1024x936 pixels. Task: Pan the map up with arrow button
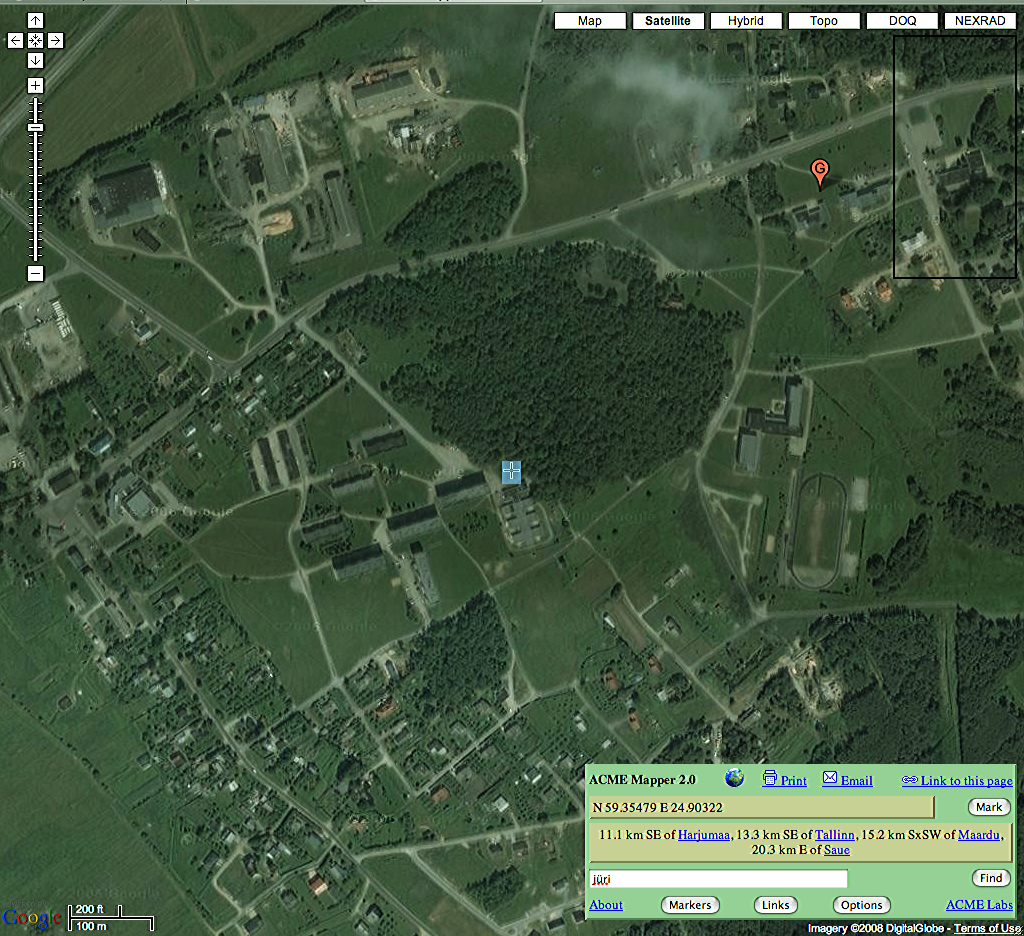(x=35, y=20)
